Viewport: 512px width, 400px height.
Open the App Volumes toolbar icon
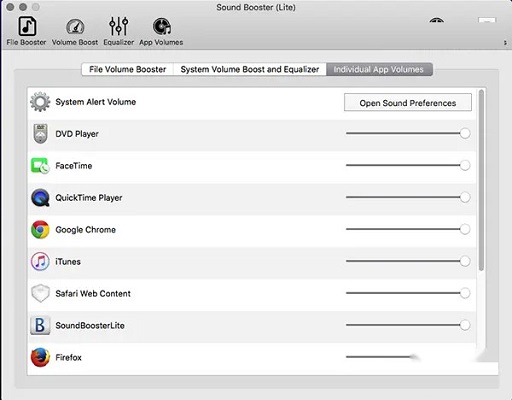[x=162, y=27]
